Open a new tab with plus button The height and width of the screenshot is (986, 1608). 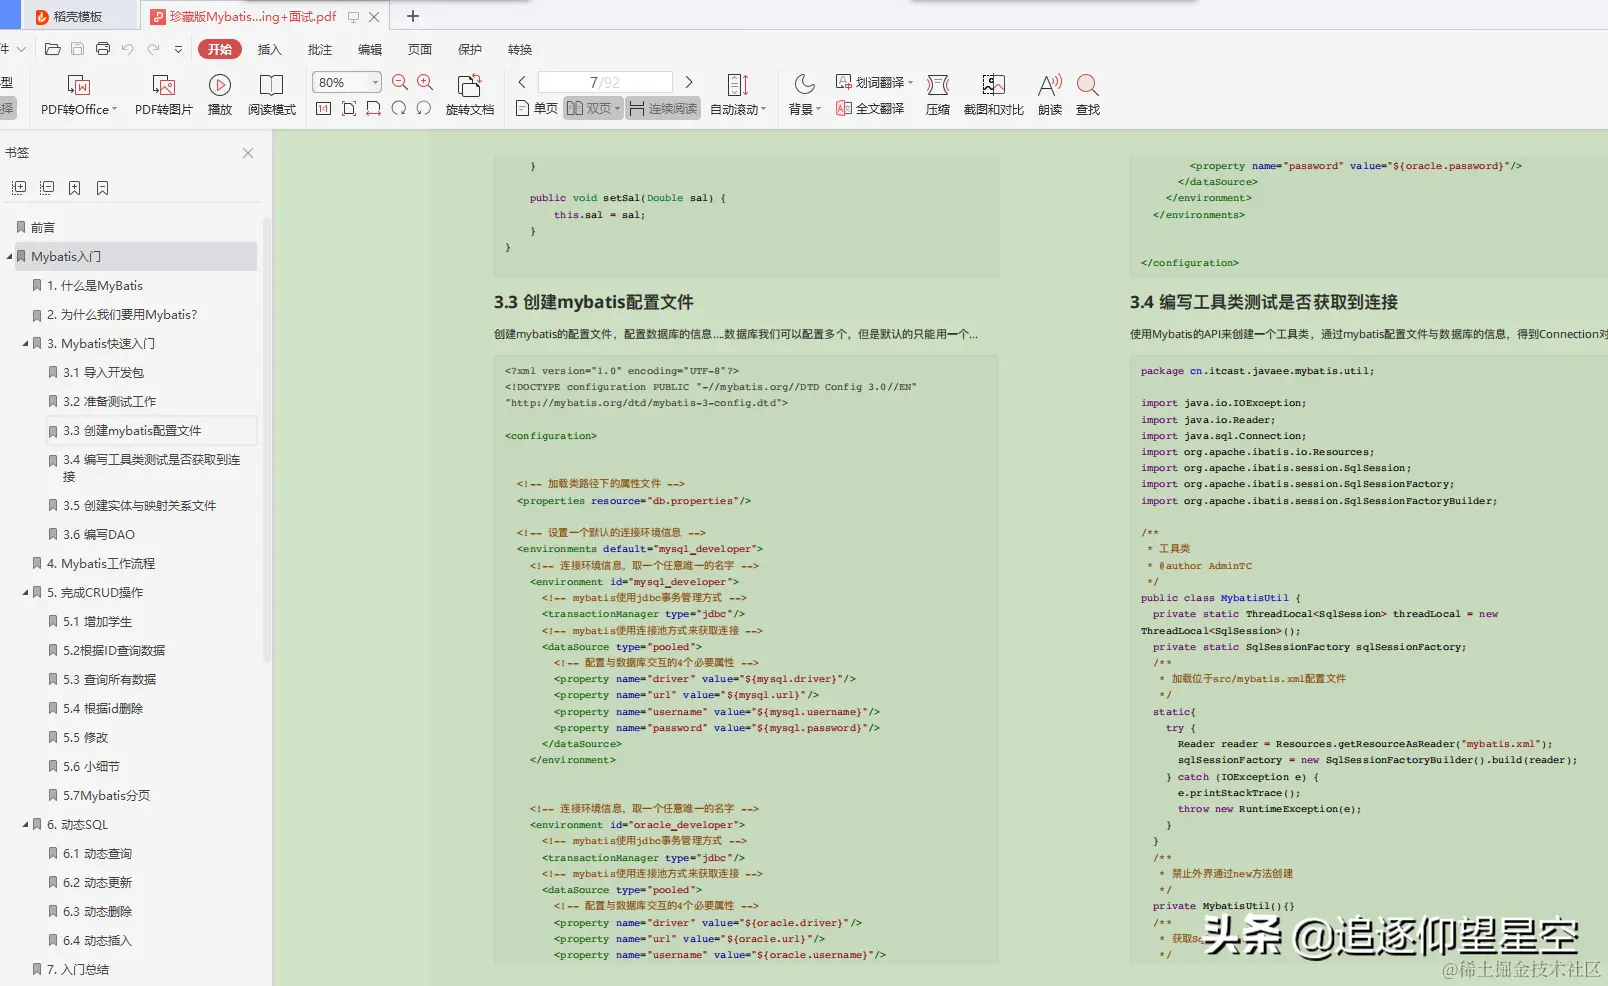point(413,16)
